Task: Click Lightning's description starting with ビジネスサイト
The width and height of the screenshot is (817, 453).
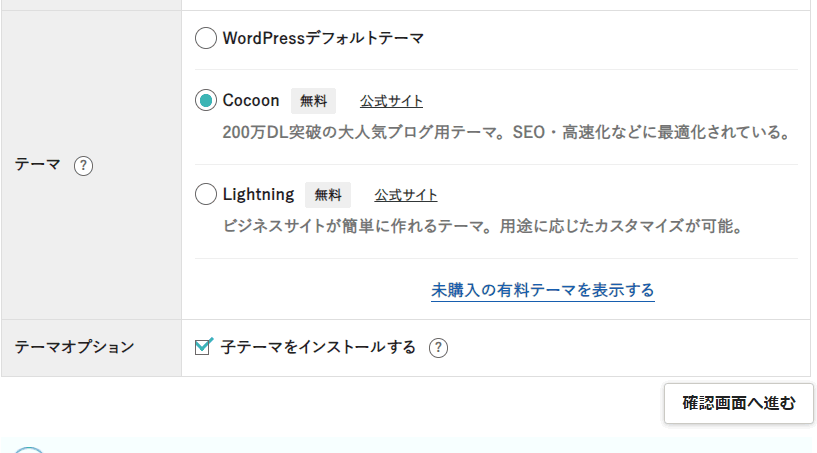Action: click(482, 225)
